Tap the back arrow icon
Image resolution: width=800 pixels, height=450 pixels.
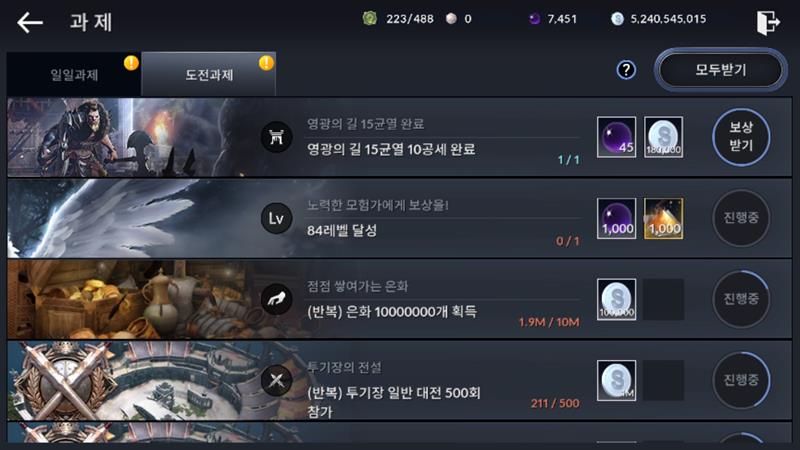[30, 22]
